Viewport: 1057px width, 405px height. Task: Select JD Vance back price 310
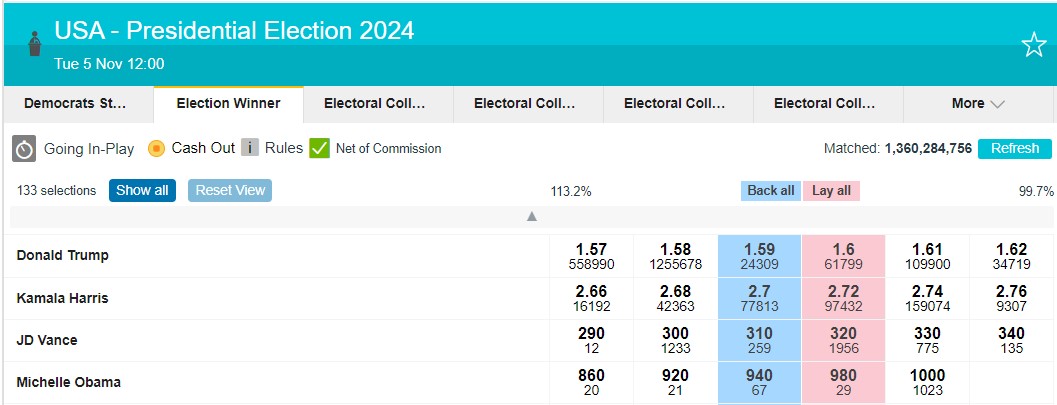759,340
